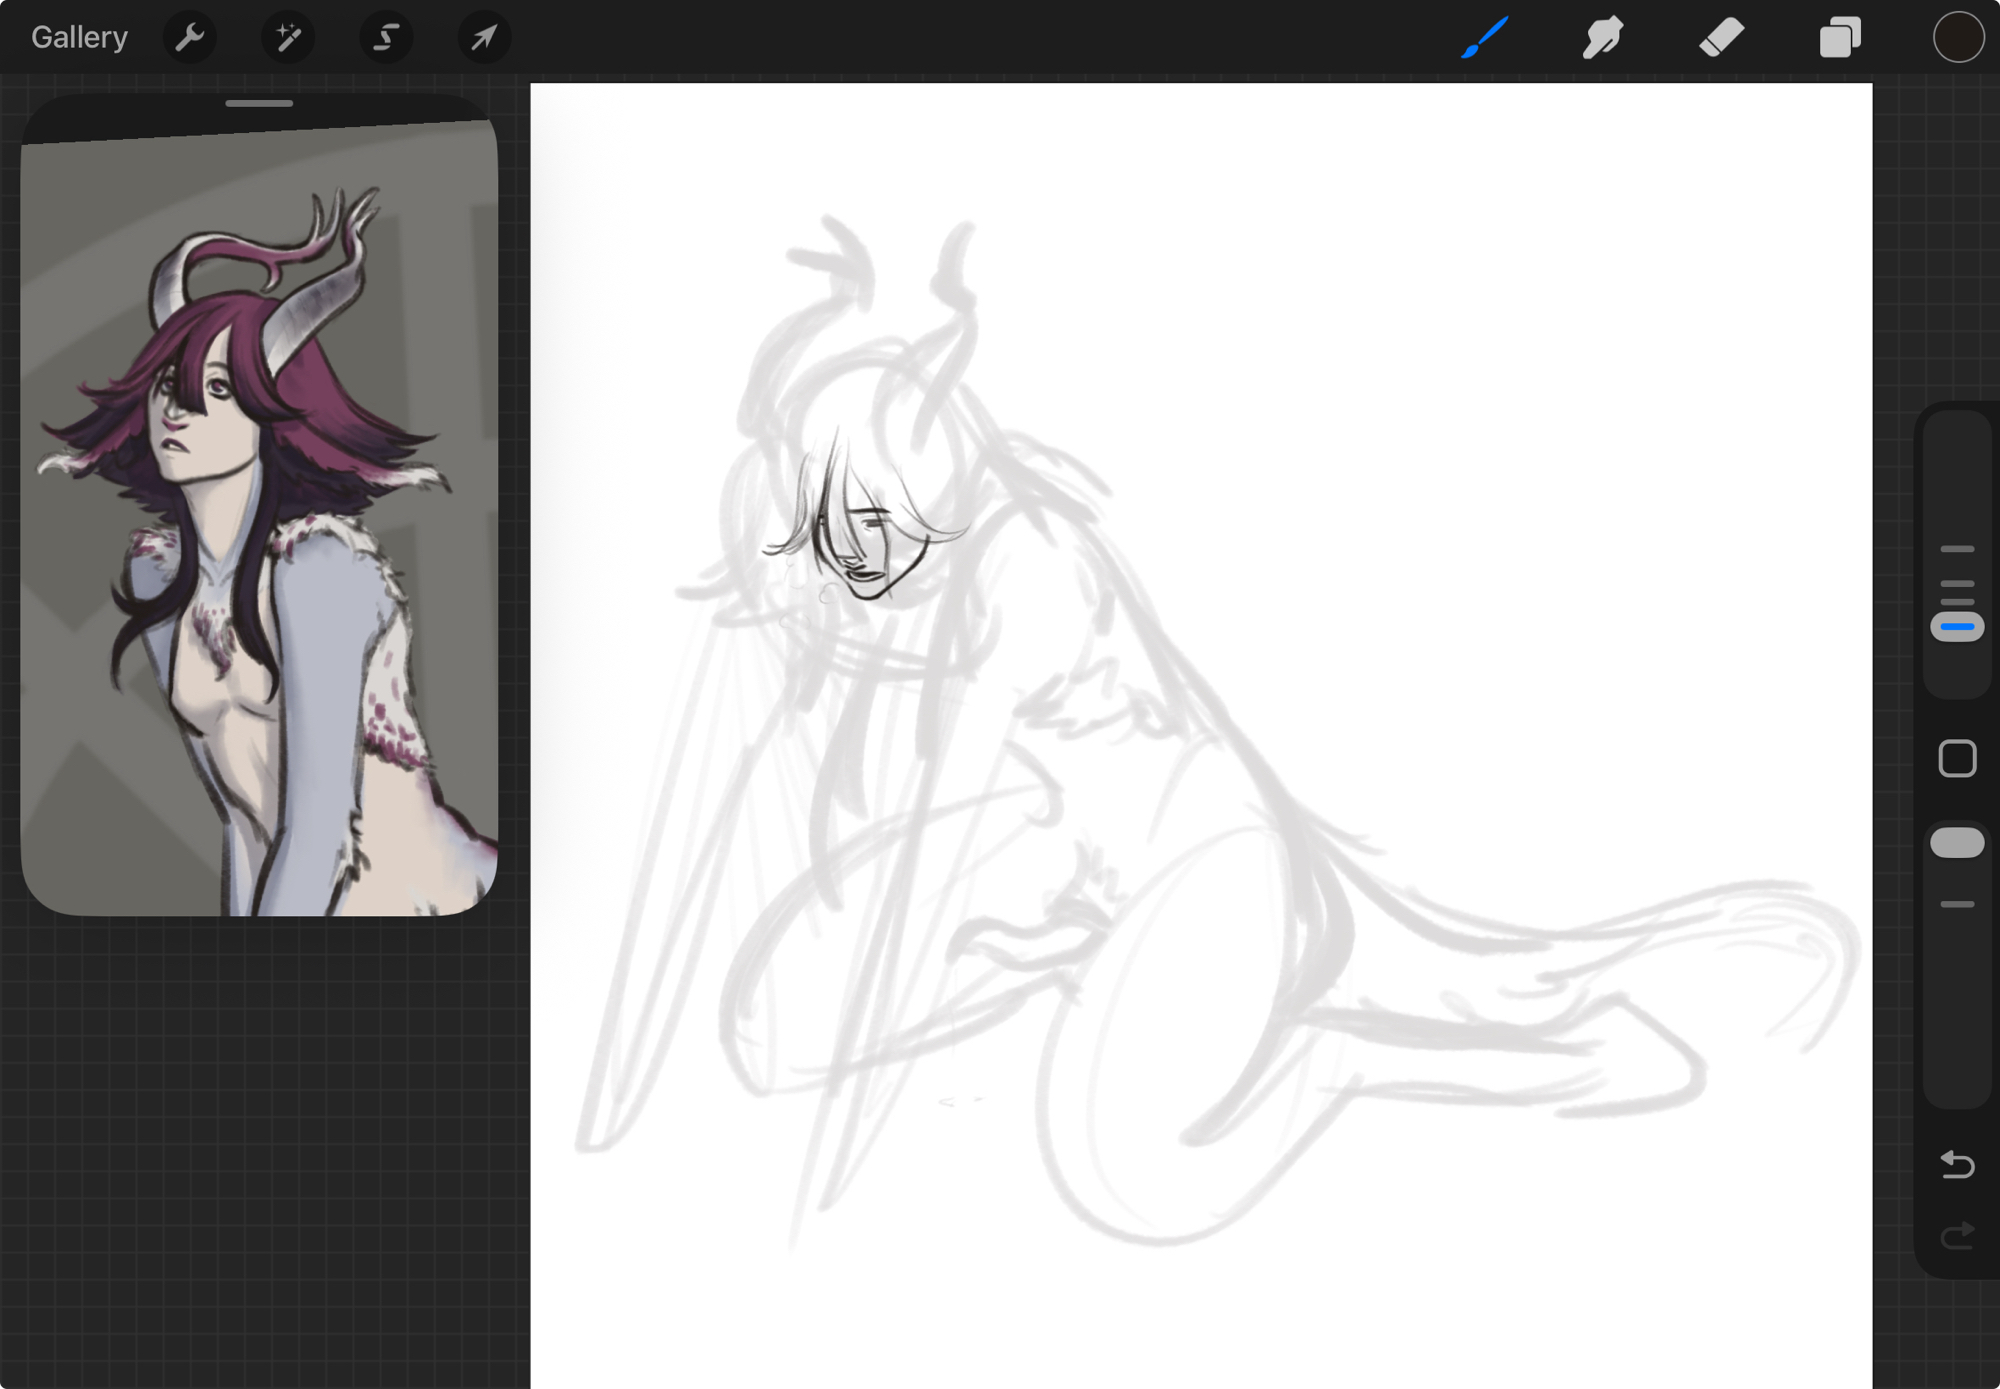Open the Selection tool
Image resolution: width=2000 pixels, height=1389 pixels.
(386, 37)
